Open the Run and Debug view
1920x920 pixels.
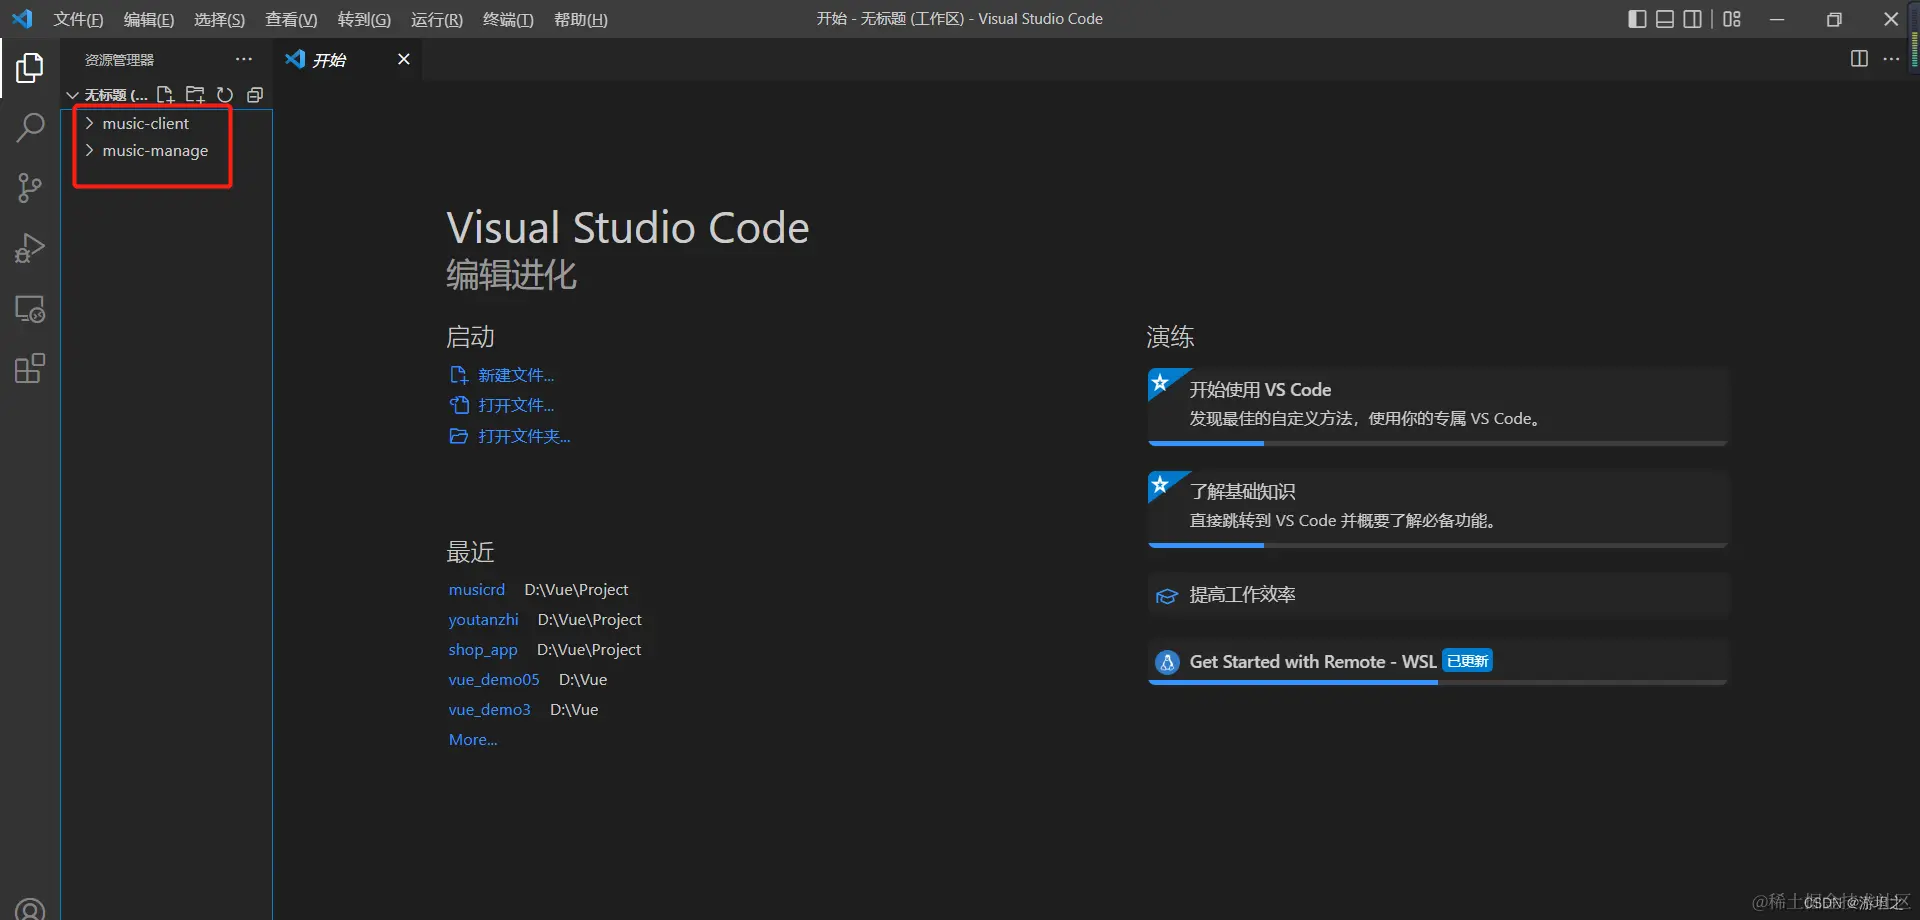pos(30,248)
